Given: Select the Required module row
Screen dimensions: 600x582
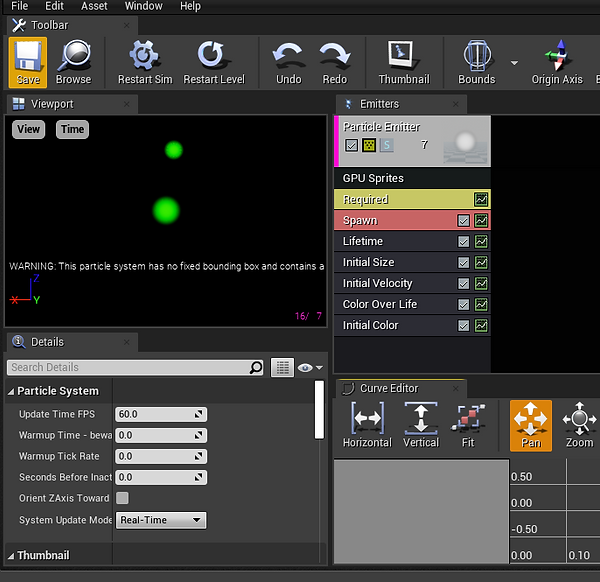Looking at the screenshot, I should pos(412,199).
